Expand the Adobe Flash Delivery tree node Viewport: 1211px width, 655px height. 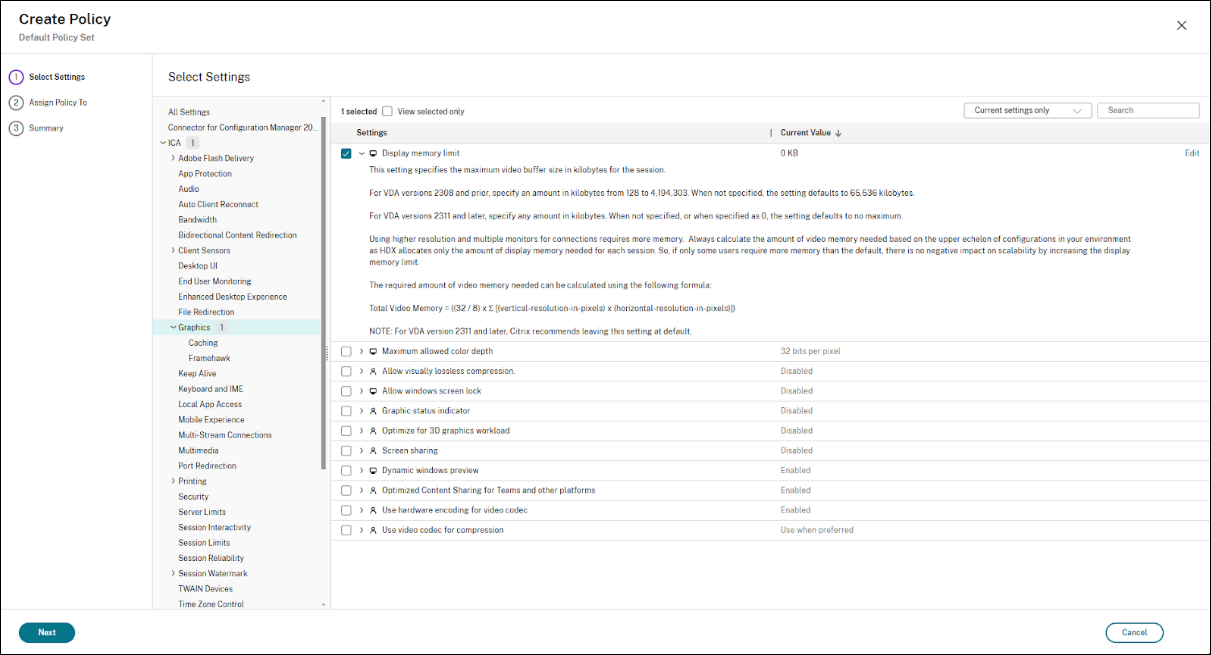point(173,158)
